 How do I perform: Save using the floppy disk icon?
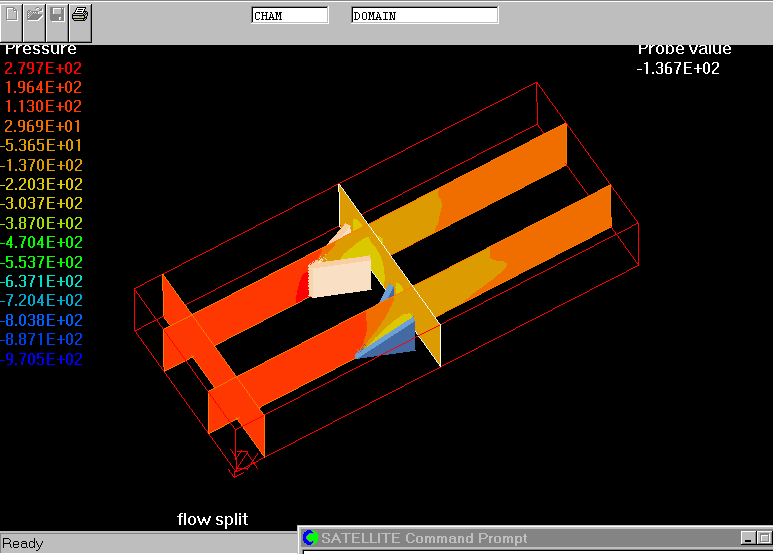[58, 15]
